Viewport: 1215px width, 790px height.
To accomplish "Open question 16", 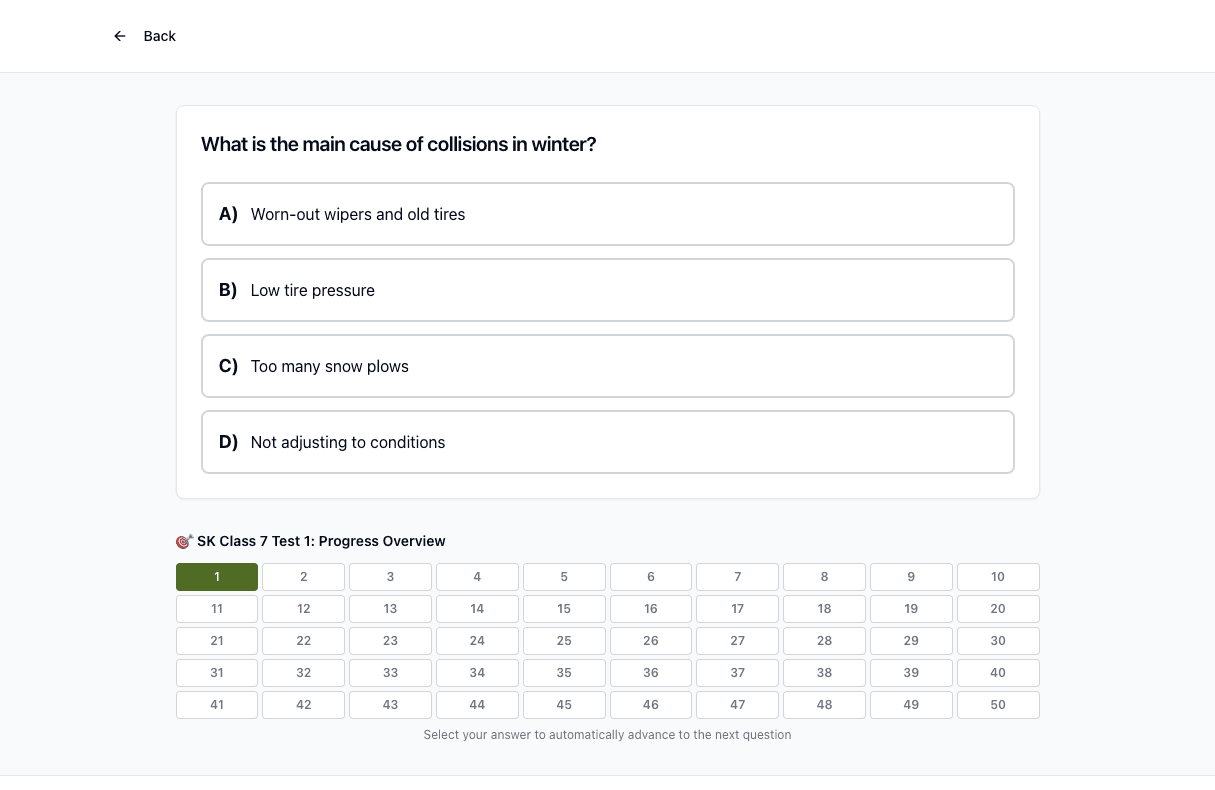I will (x=651, y=609).
